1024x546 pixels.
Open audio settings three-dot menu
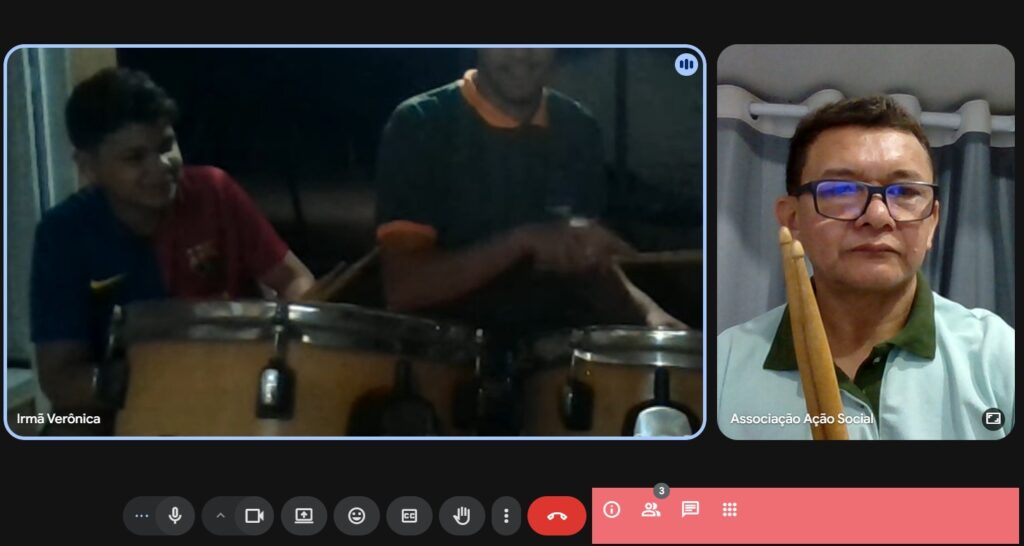tap(141, 516)
